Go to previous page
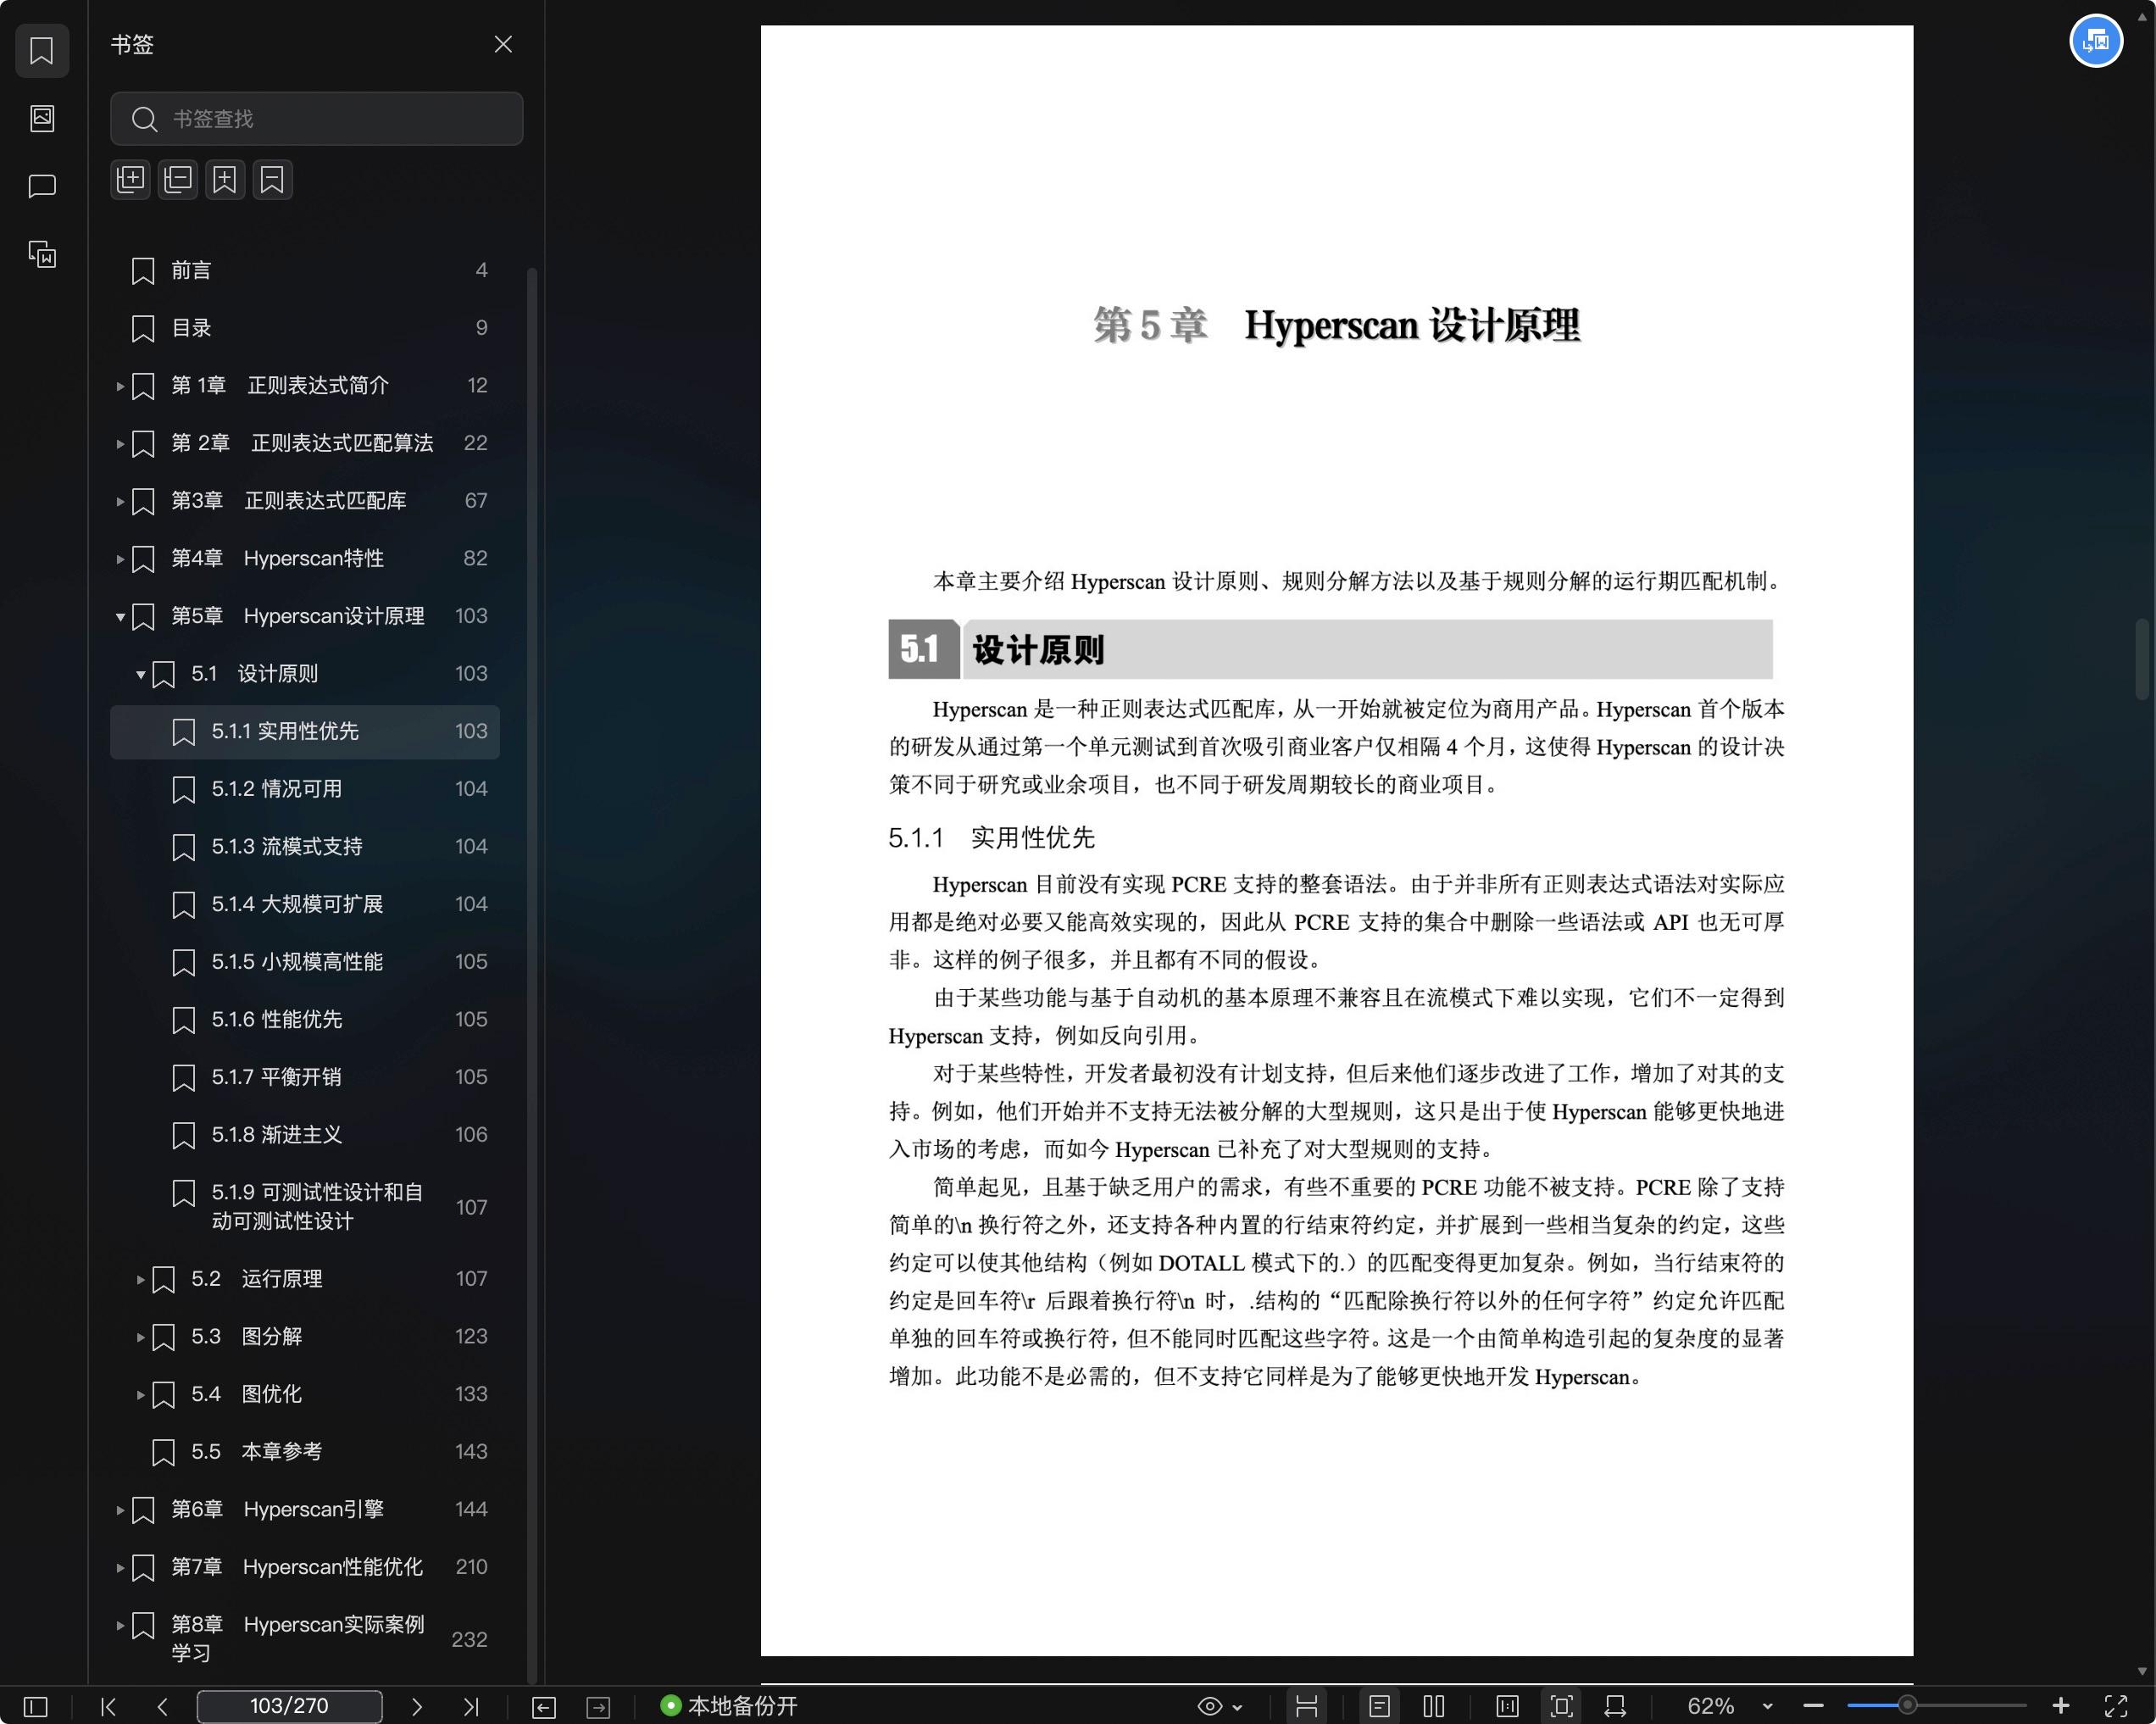This screenshot has height=1724, width=2156. pos(162,1706)
